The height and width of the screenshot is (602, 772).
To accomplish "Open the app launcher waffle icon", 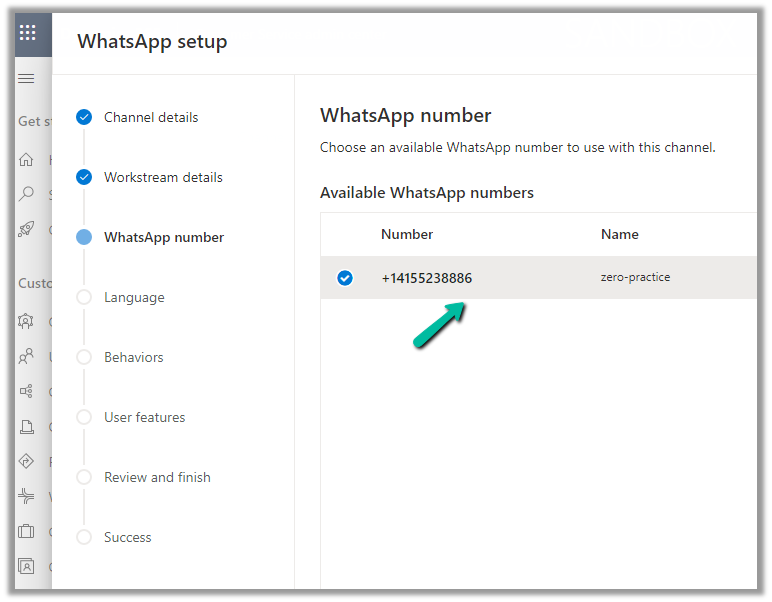I will pyautogui.click(x=27, y=32).
